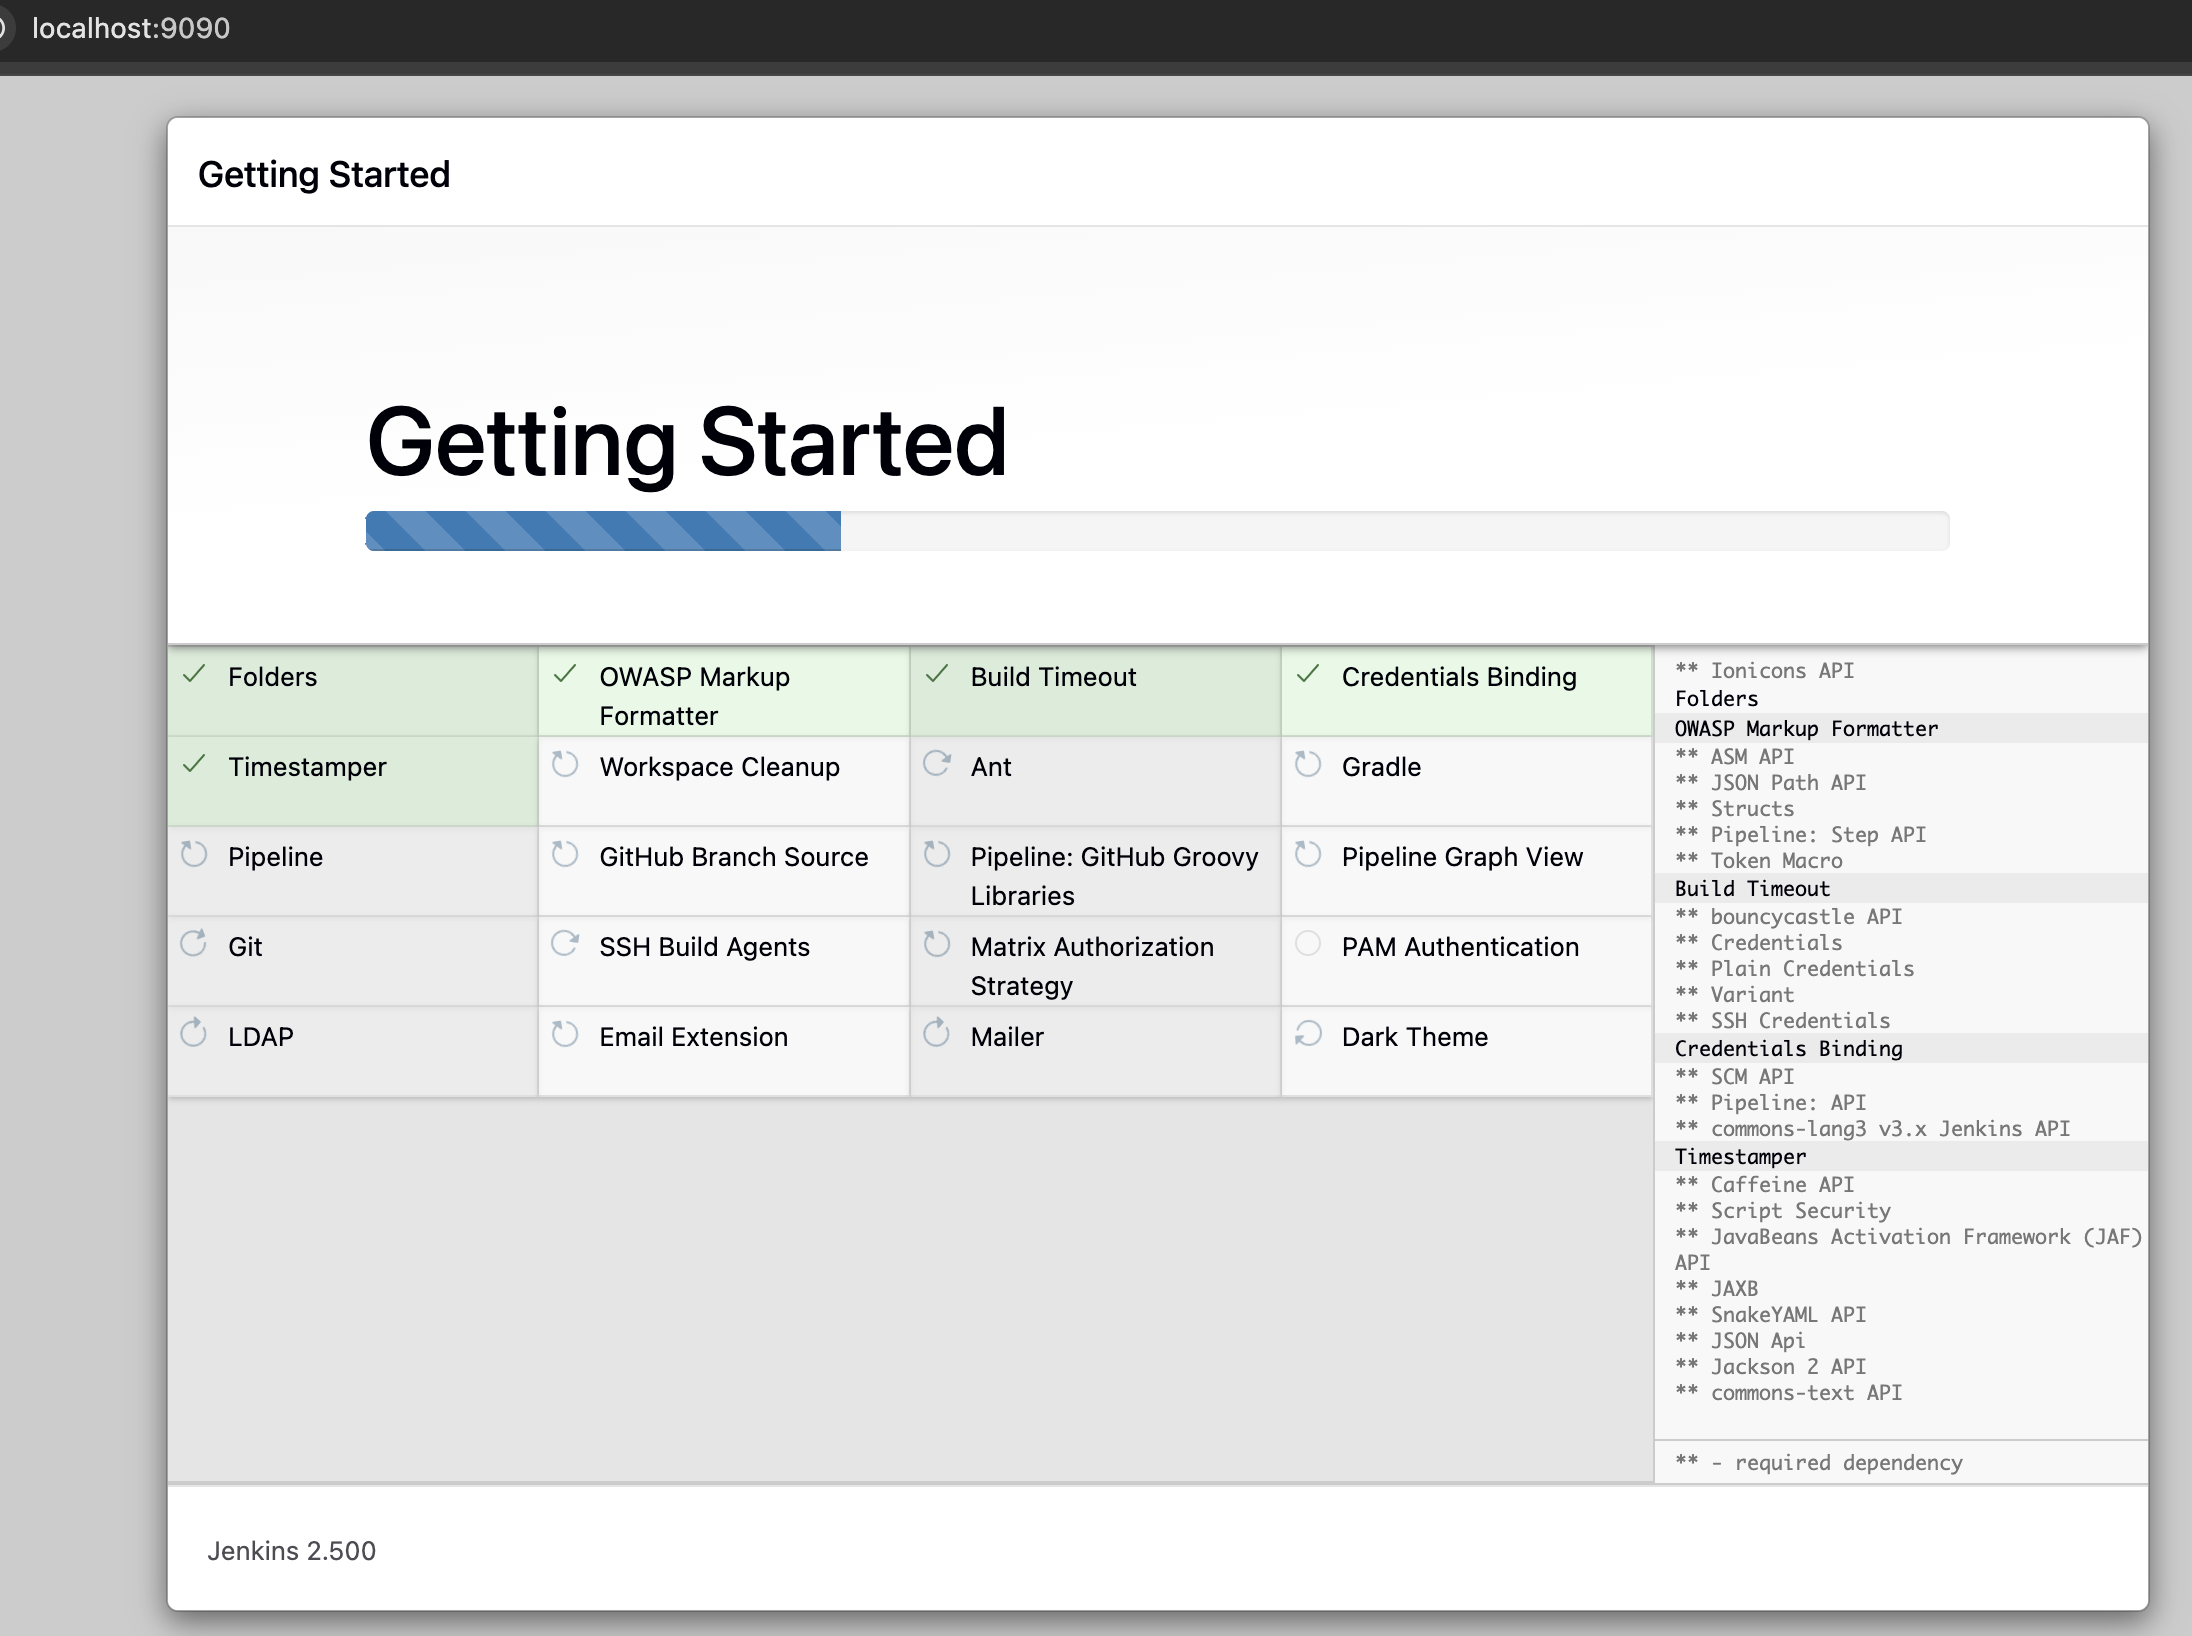Click the localhost:9090 address bar

[x=131, y=28]
